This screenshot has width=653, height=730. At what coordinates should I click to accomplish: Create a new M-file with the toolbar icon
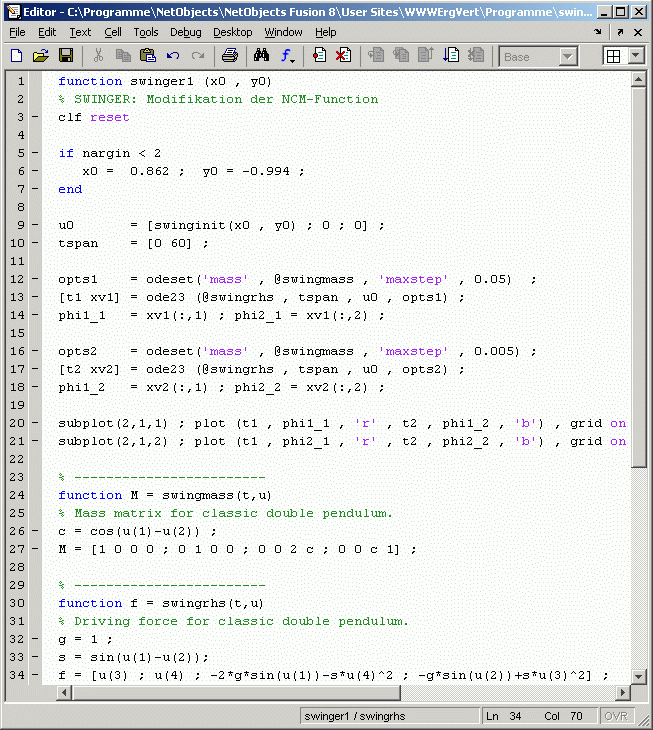pyautogui.click(x=16, y=56)
